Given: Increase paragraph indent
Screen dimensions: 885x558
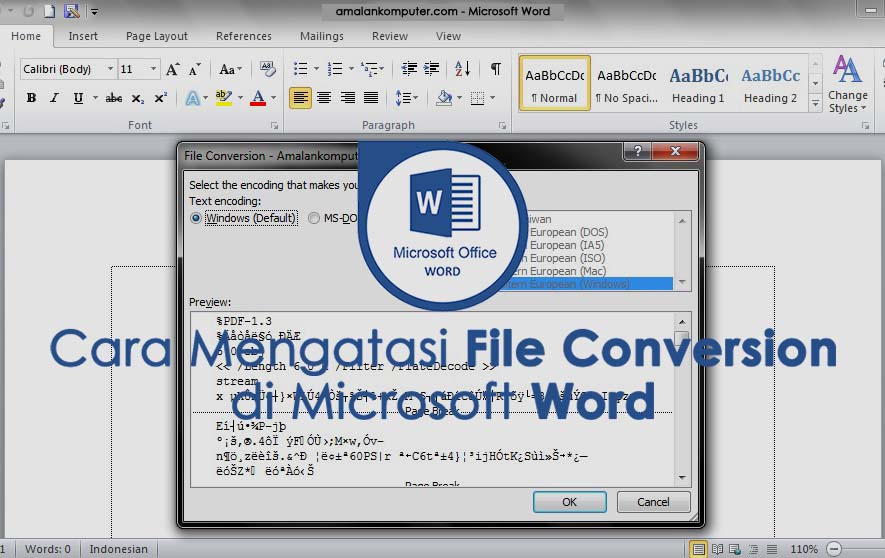Looking at the screenshot, I should coord(432,69).
